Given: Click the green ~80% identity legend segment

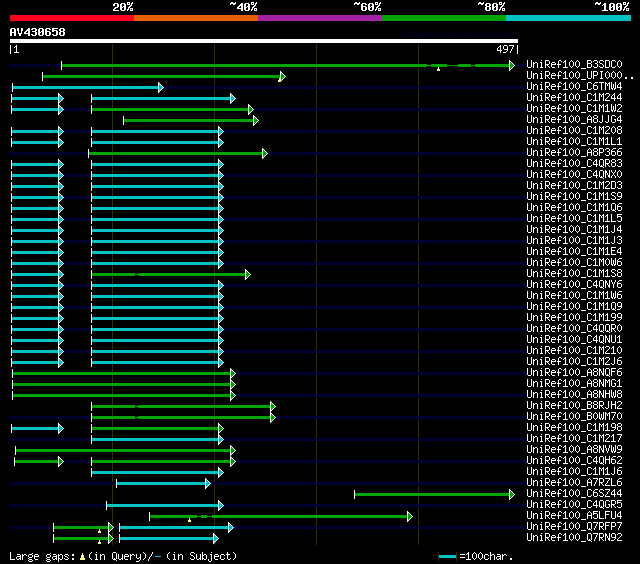Looking at the screenshot, I should coord(443,18).
